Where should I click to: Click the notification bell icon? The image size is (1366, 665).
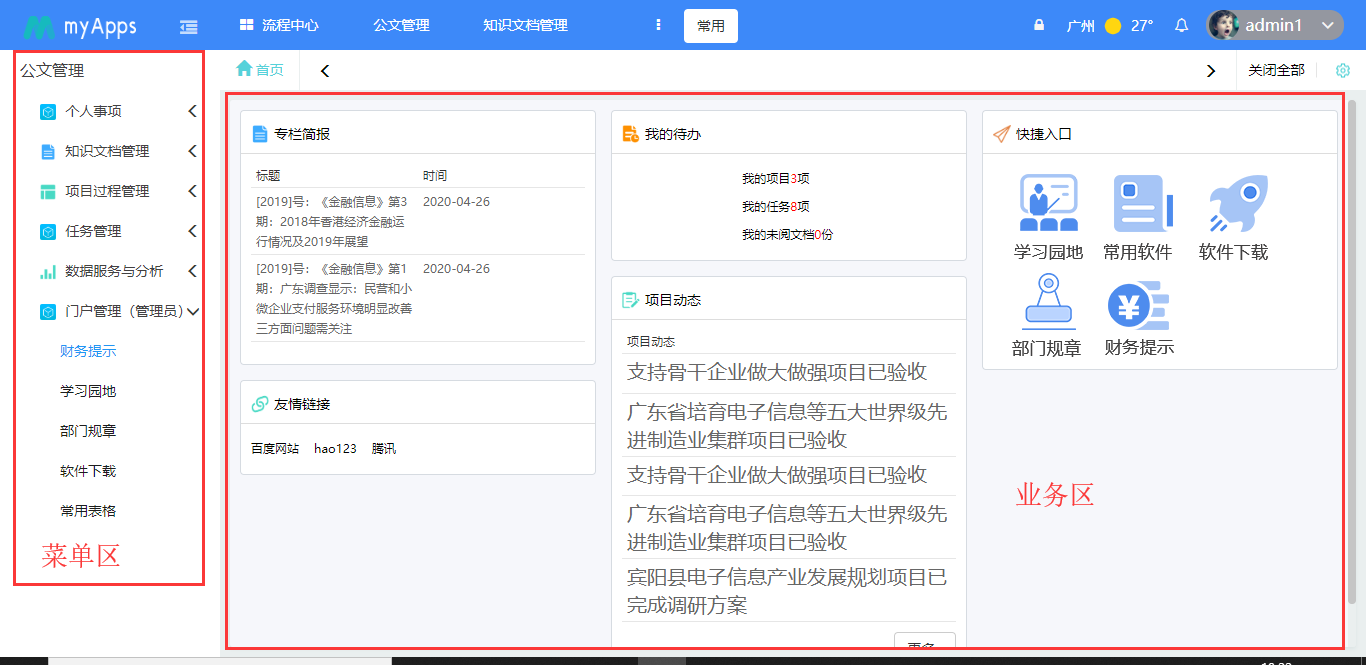[x=1181, y=26]
